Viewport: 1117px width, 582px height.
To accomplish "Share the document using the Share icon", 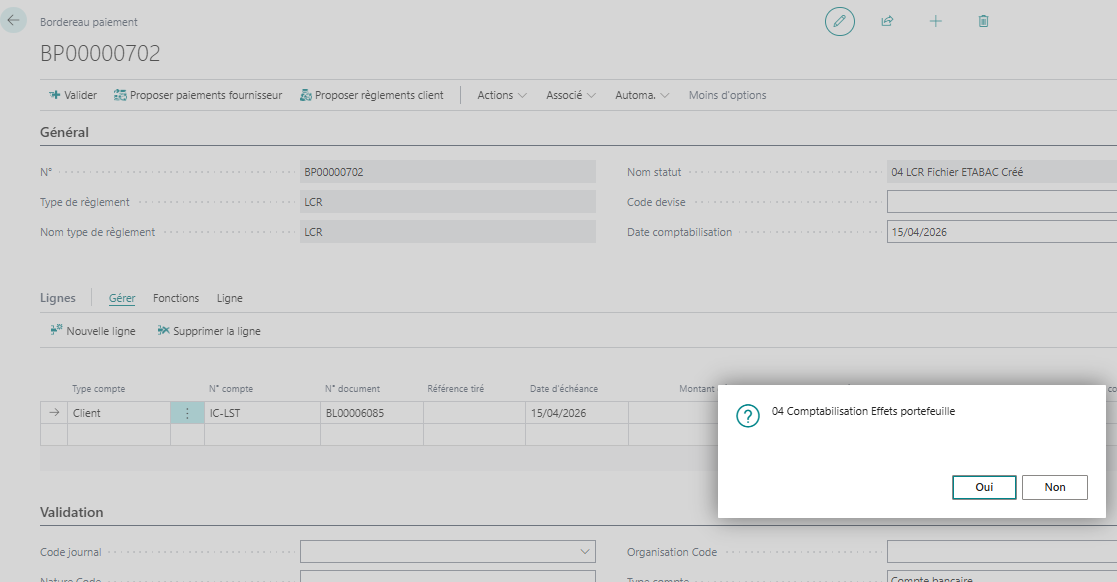I will pyautogui.click(x=887, y=21).
